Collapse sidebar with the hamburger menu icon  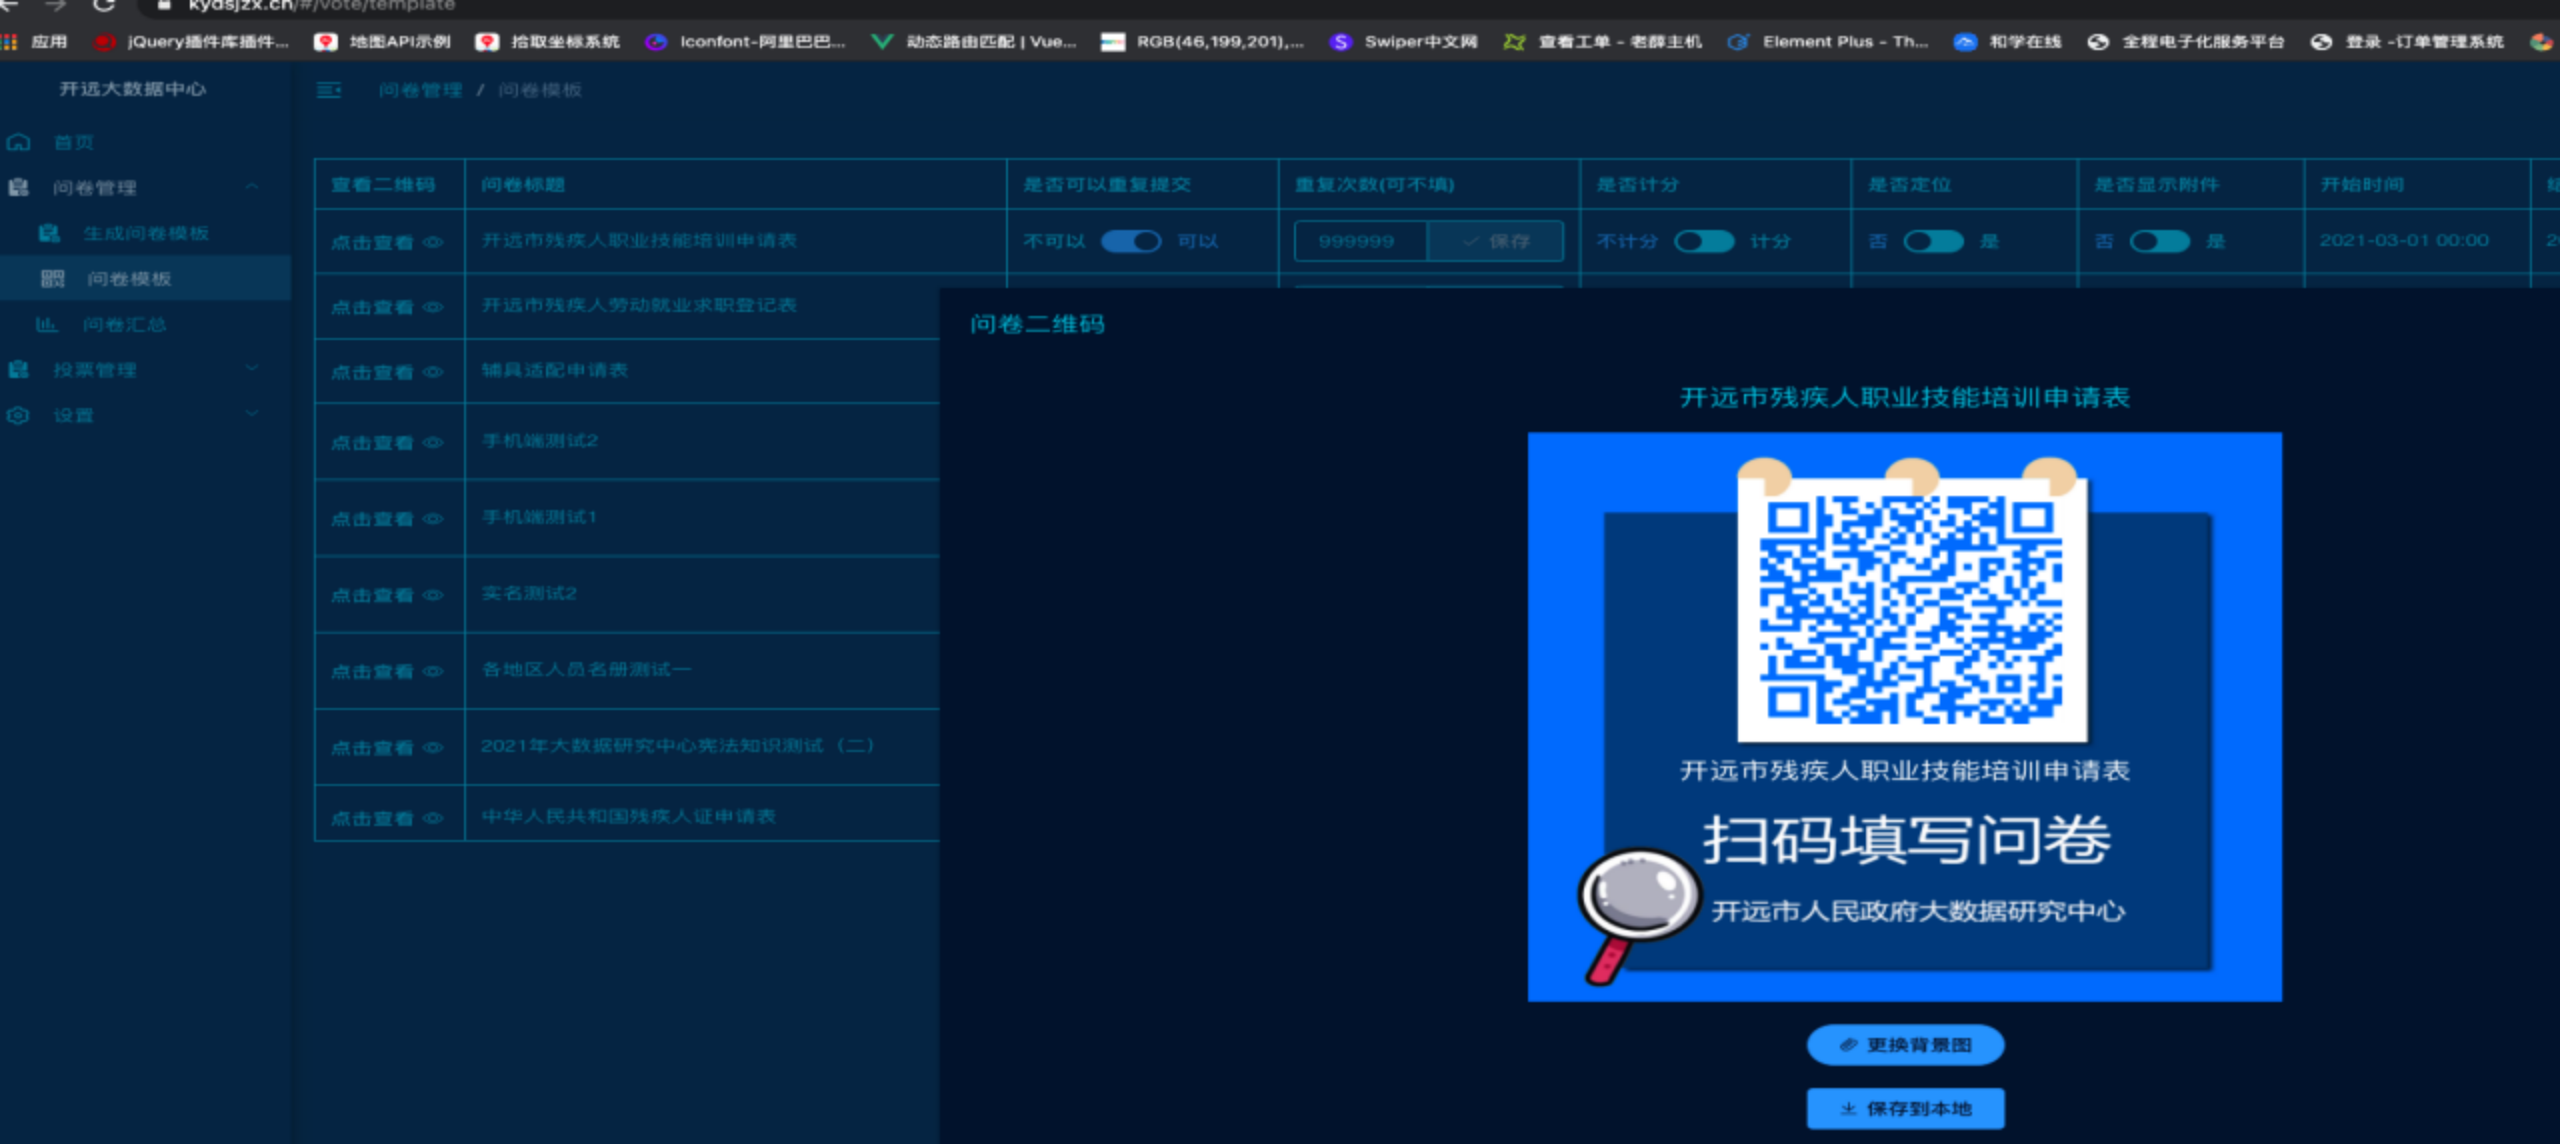click(329, 90)
